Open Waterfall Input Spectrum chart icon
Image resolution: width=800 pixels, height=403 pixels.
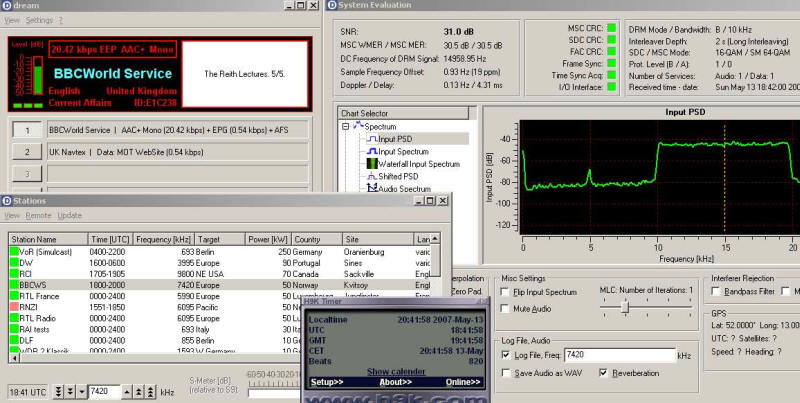(372, 164)
